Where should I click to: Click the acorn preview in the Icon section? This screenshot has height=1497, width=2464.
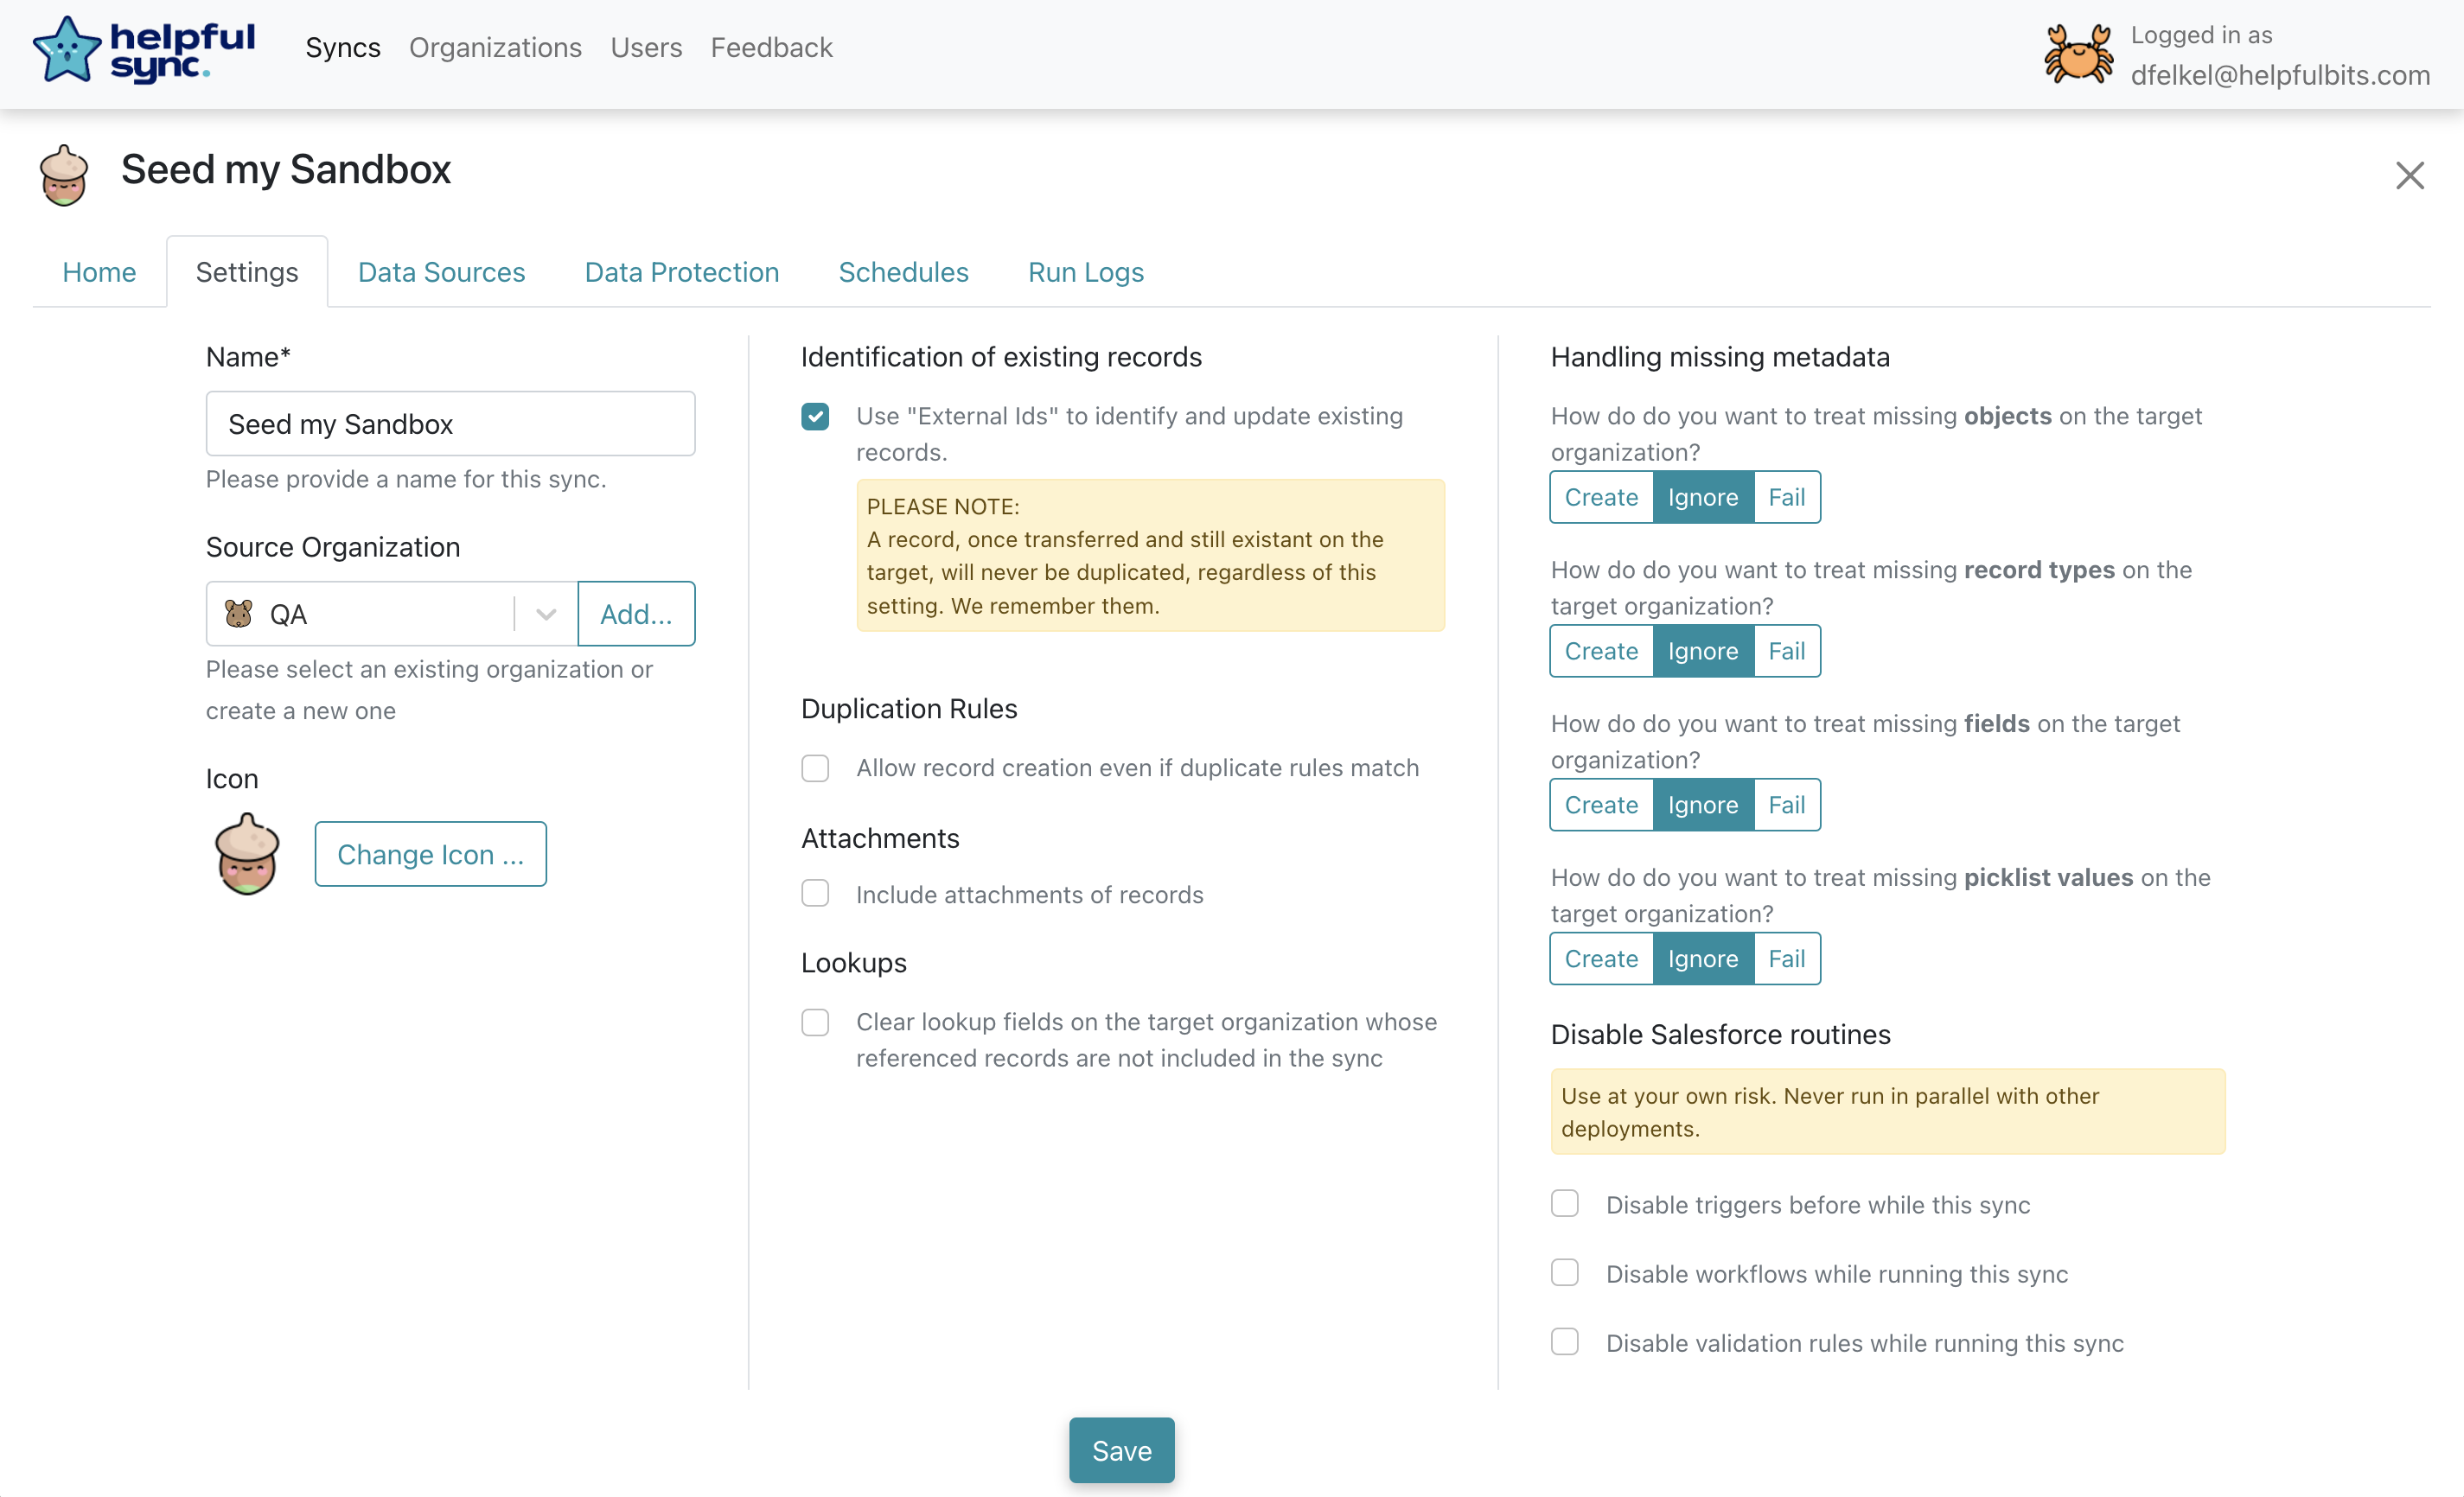(246, 853)
